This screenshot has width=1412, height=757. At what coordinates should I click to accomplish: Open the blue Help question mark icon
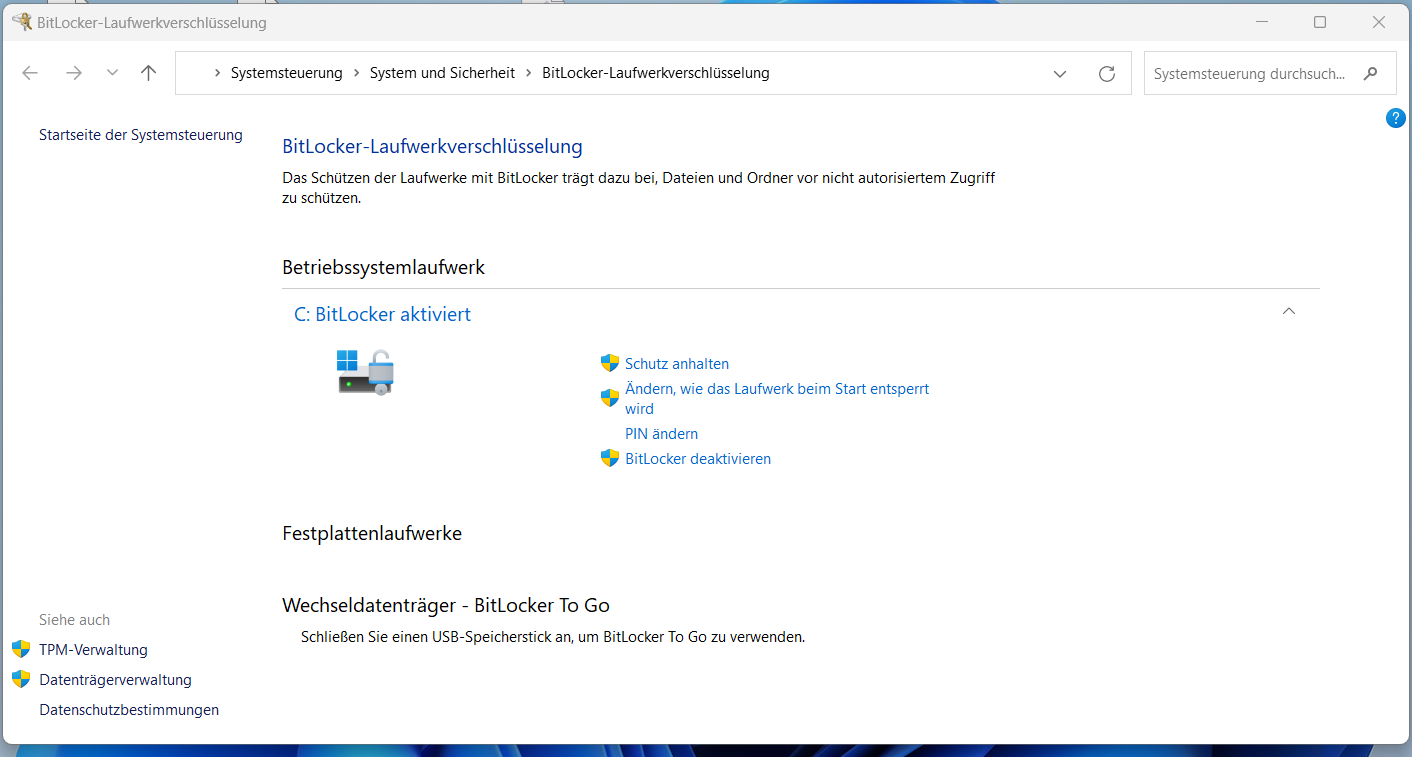[1396, 118]
